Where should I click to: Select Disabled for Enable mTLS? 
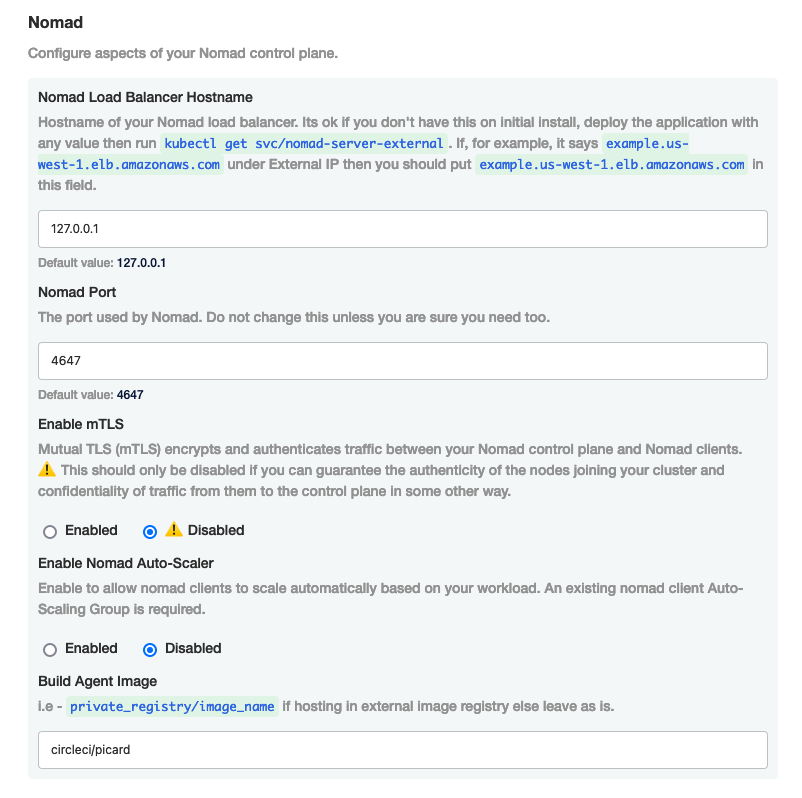(150, 531)
